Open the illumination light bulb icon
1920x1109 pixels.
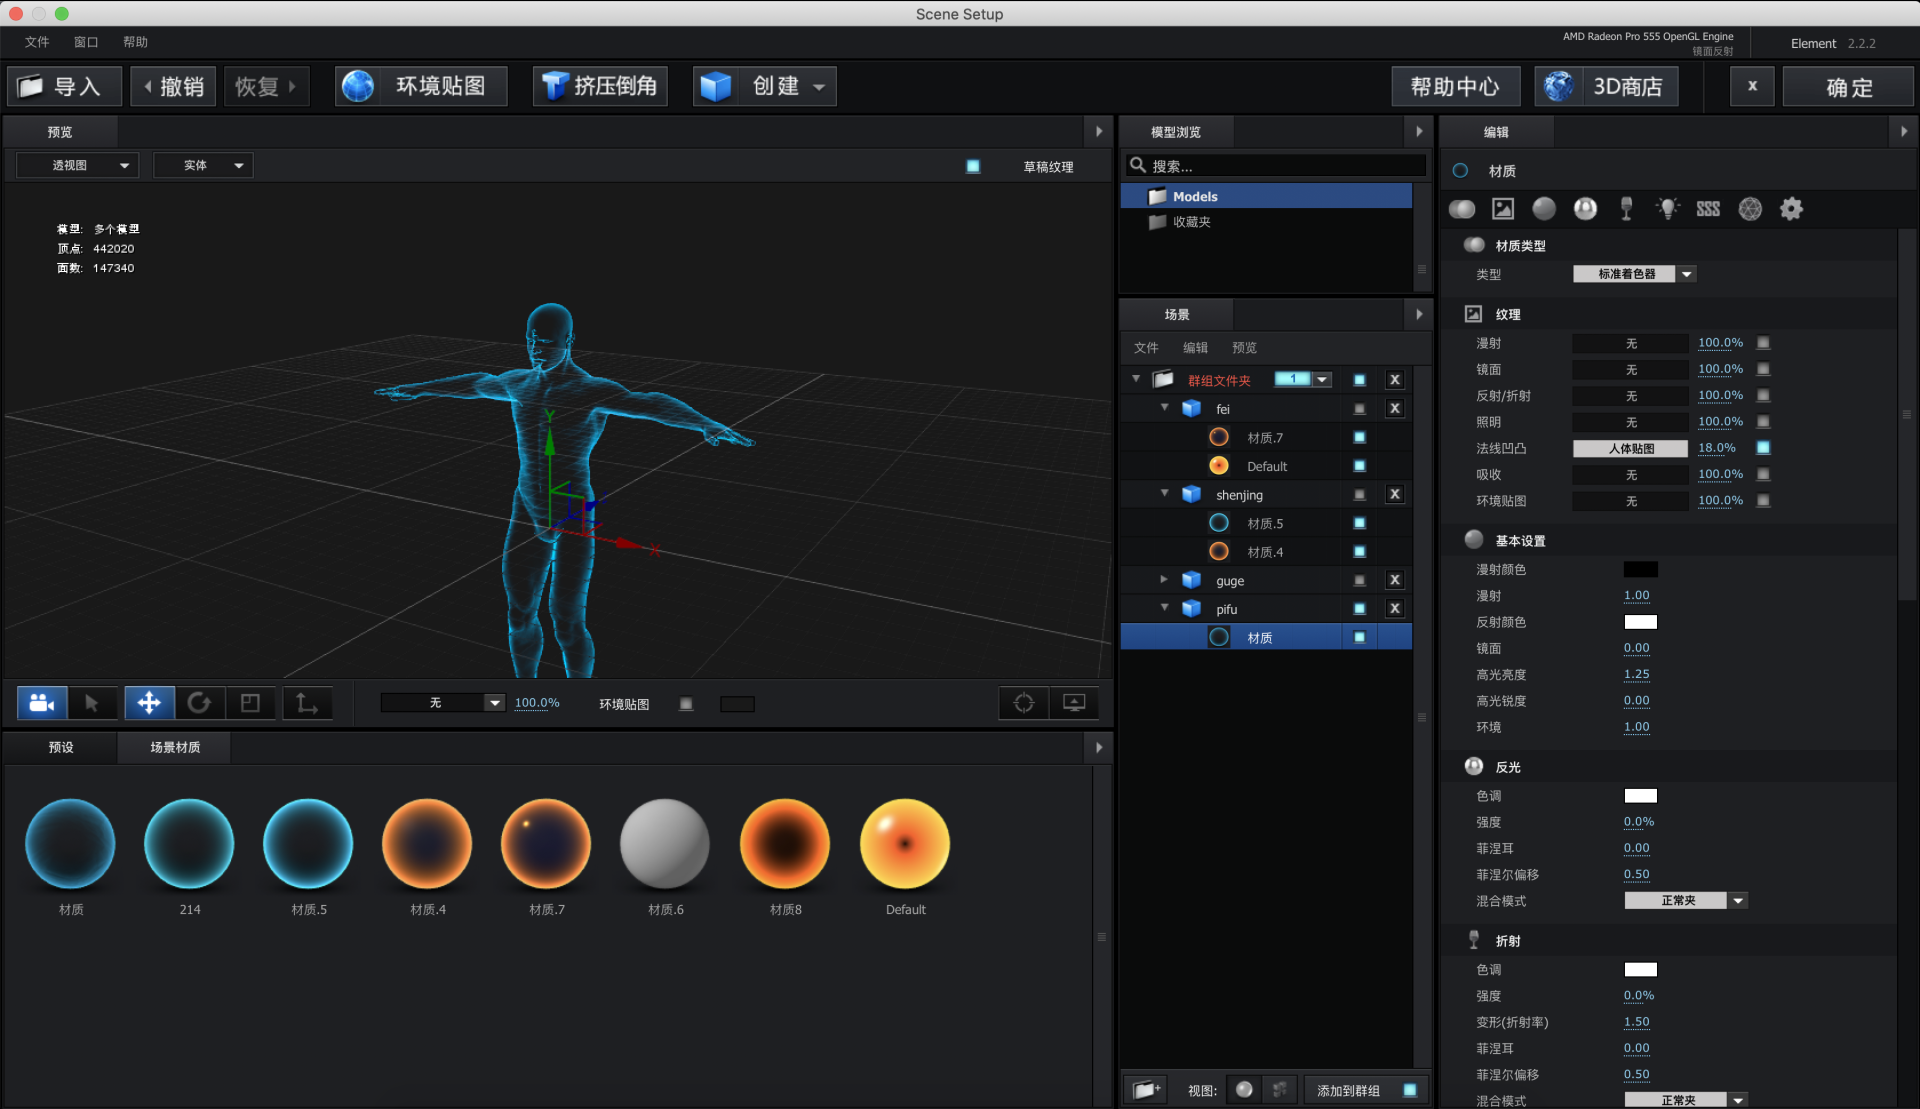1667,208
